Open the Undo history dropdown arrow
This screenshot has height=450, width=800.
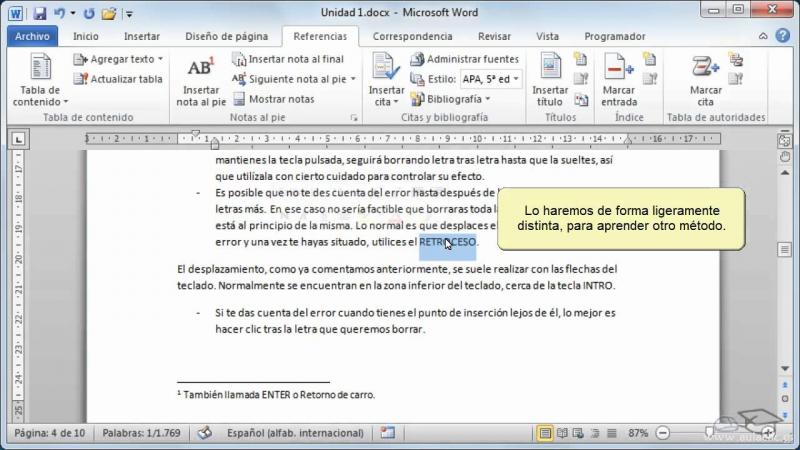coord(73,13)
